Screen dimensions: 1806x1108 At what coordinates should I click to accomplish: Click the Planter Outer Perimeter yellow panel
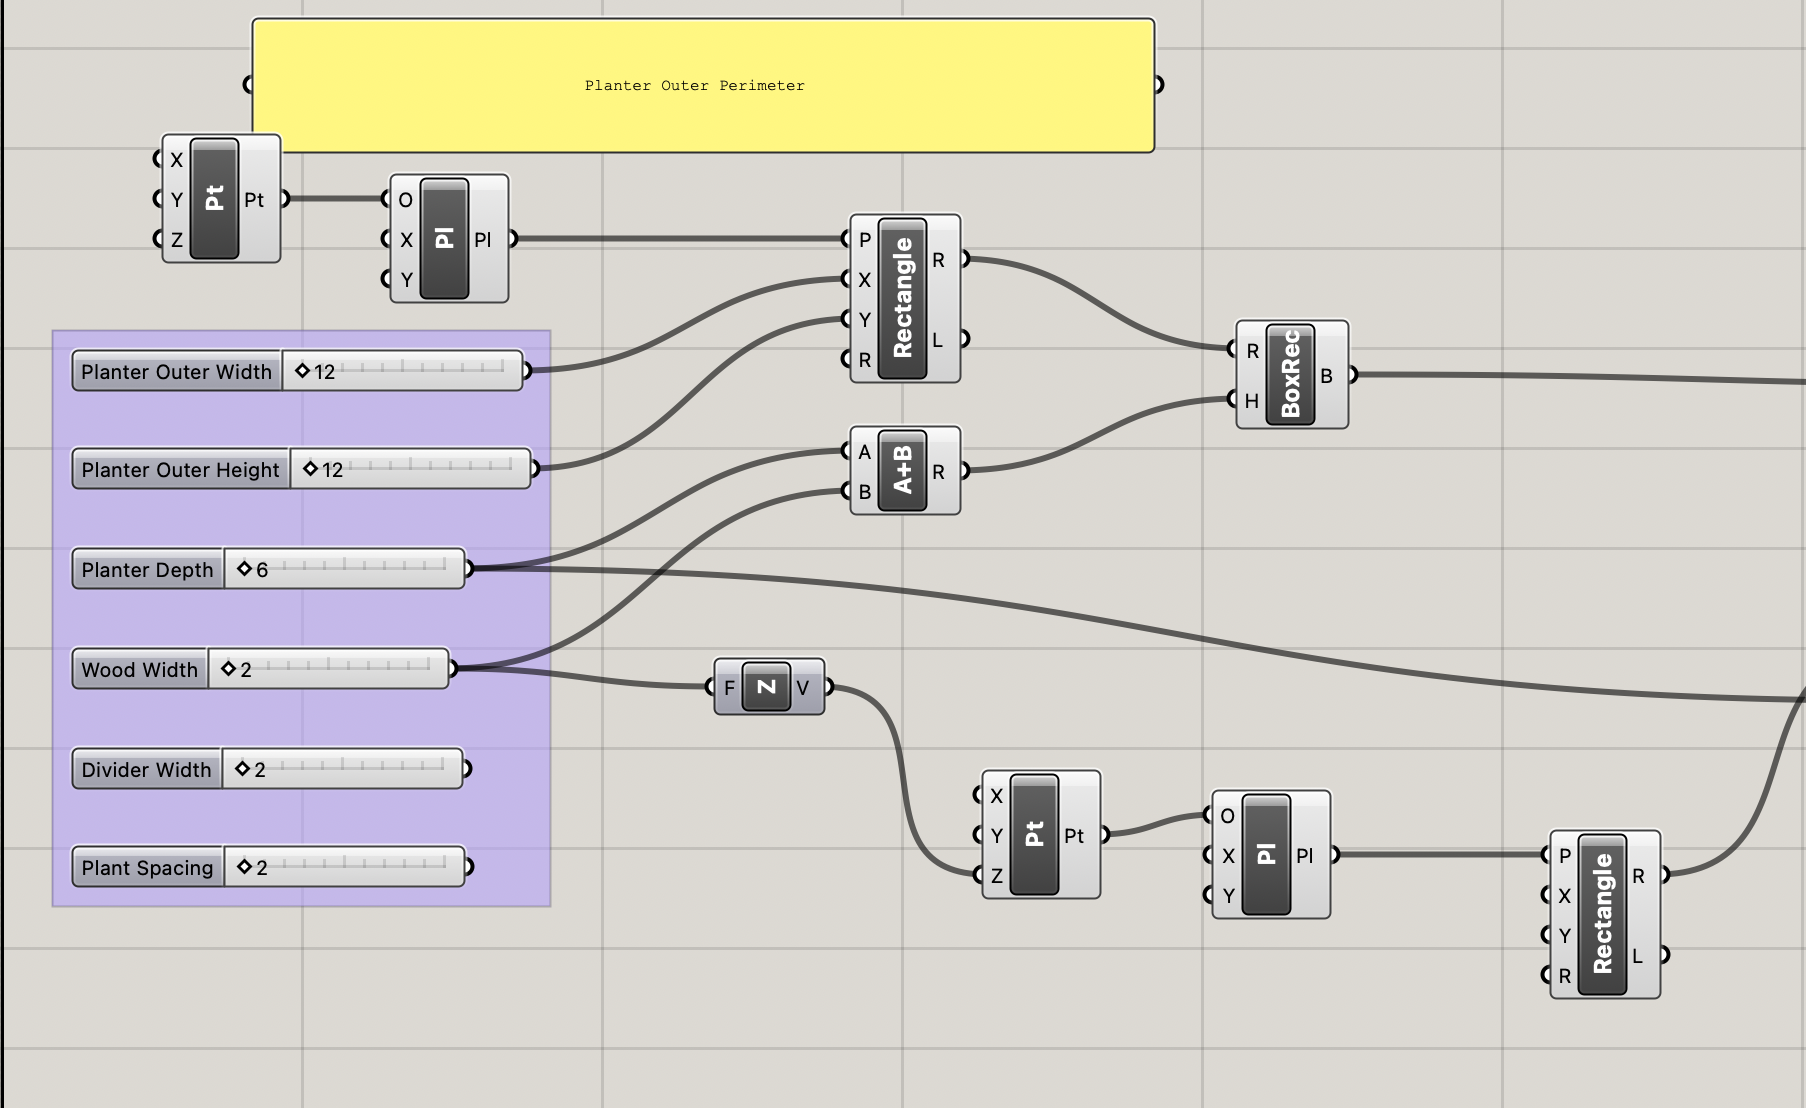click(703, 85)
